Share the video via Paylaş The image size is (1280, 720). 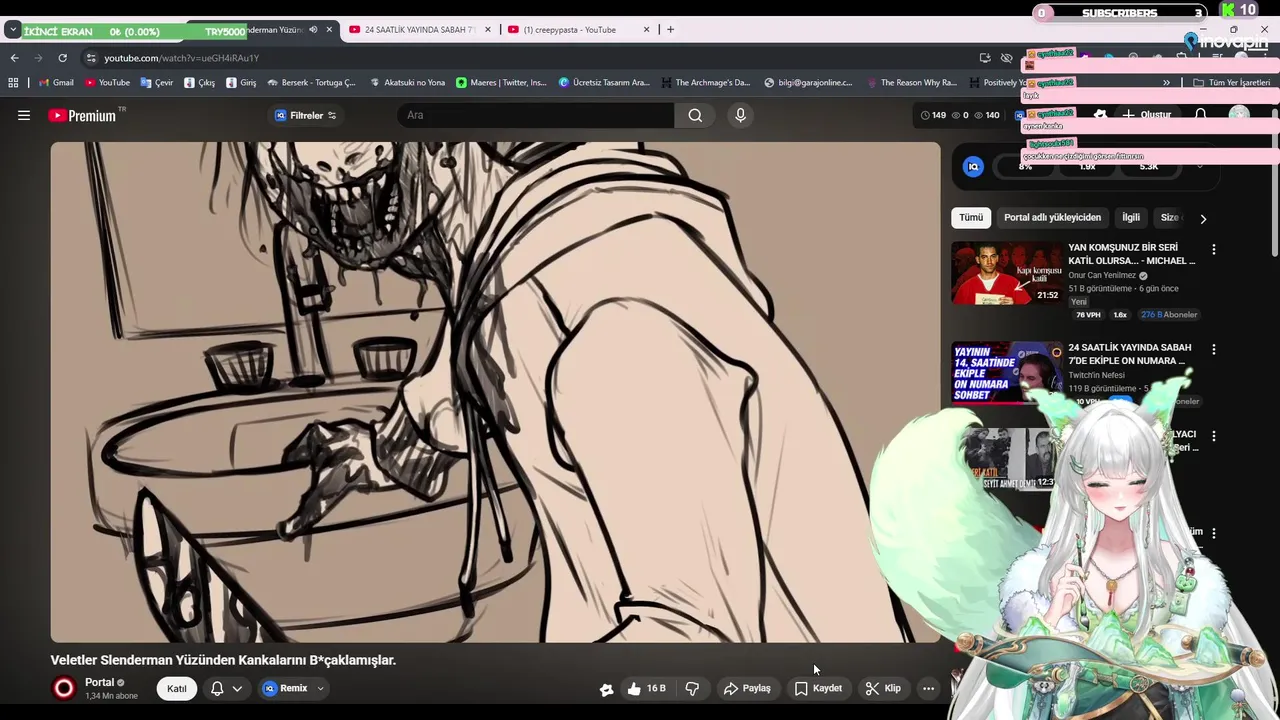(748, 688)
